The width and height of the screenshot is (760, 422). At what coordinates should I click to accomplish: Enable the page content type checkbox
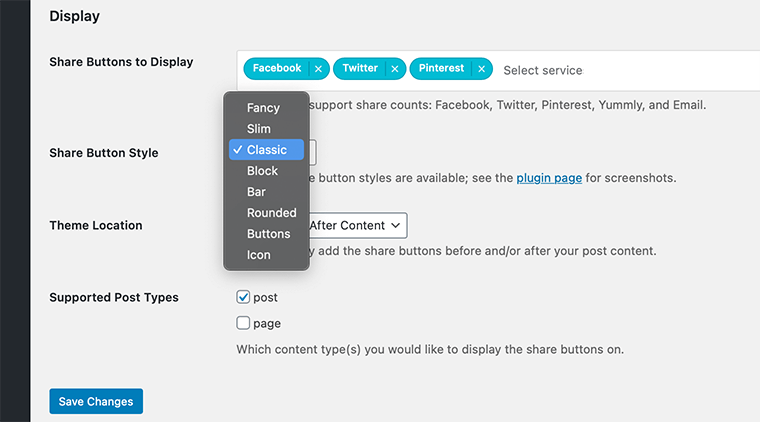point(243,323)
